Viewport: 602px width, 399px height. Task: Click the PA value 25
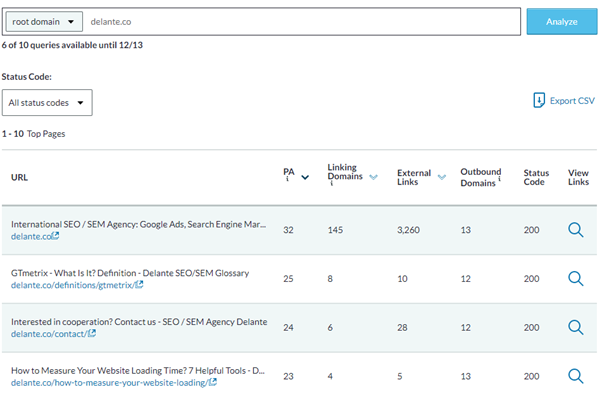coord(288,279)
